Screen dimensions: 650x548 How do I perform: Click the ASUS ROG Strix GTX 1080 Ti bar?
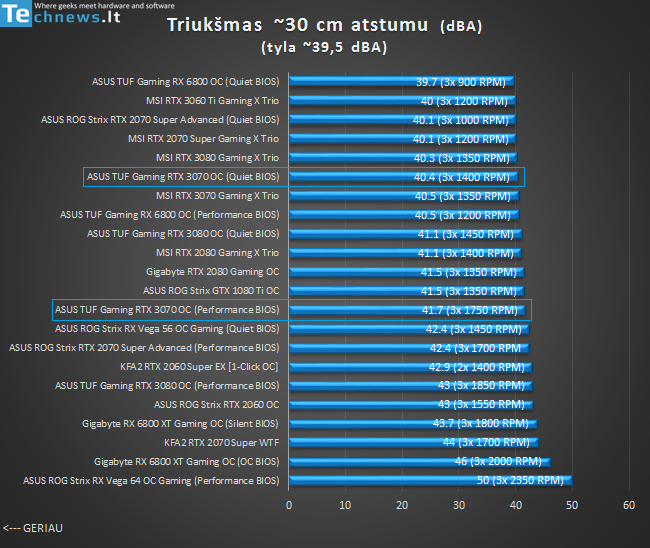coord(407,291)
